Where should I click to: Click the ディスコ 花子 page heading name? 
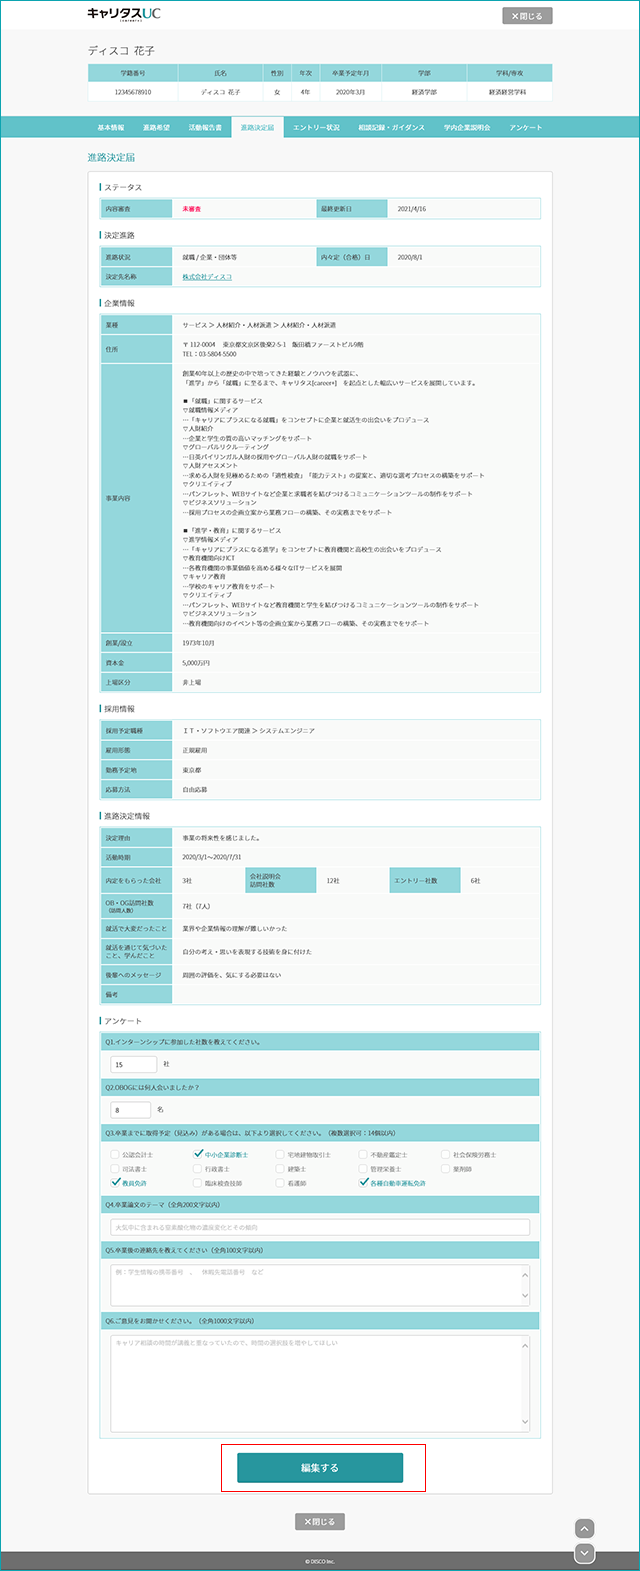(121, 50)
